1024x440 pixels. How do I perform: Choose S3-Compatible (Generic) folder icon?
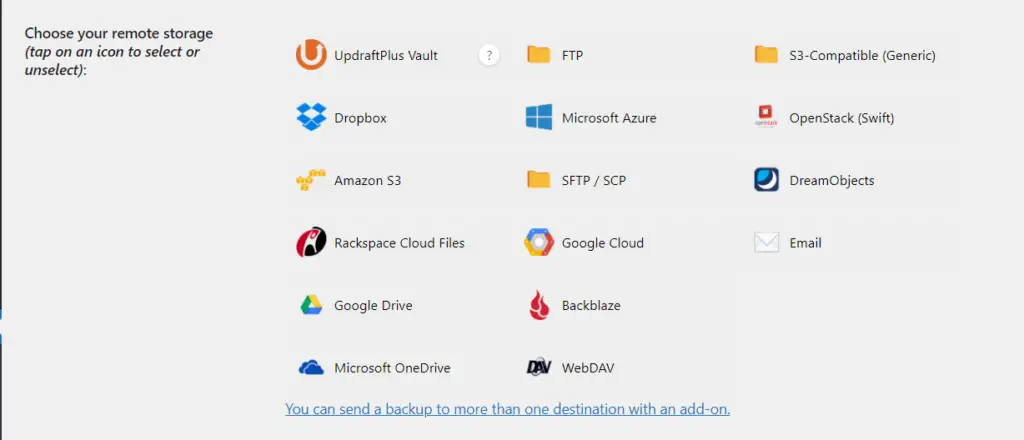[766, 54]
